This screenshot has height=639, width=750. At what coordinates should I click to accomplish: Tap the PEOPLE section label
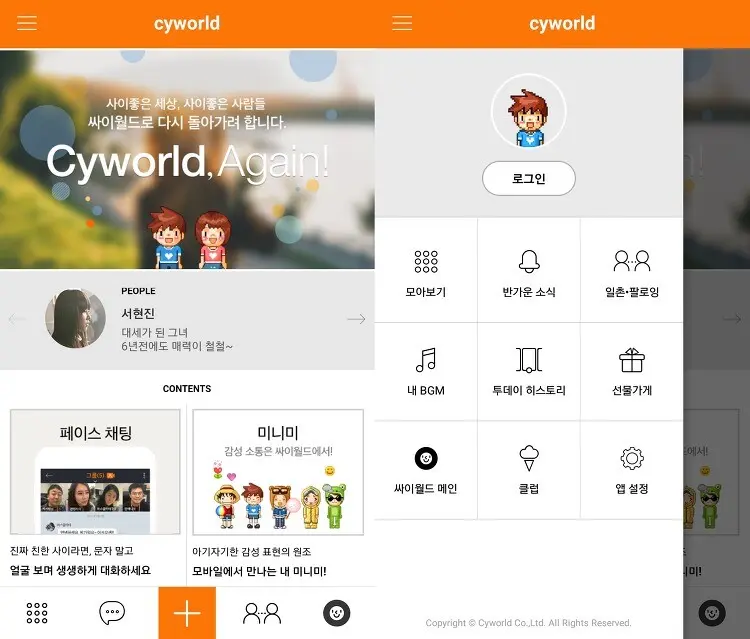(x=138, y=291)
